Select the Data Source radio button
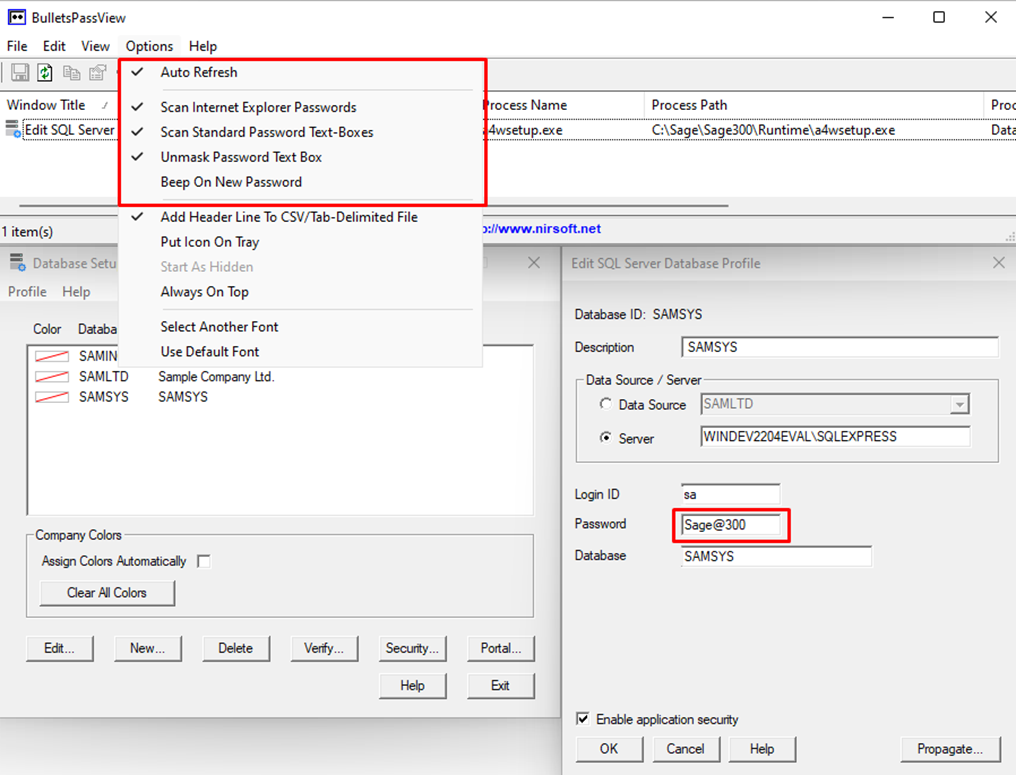Screen dimensions: 1016x775 click(605, 405)
